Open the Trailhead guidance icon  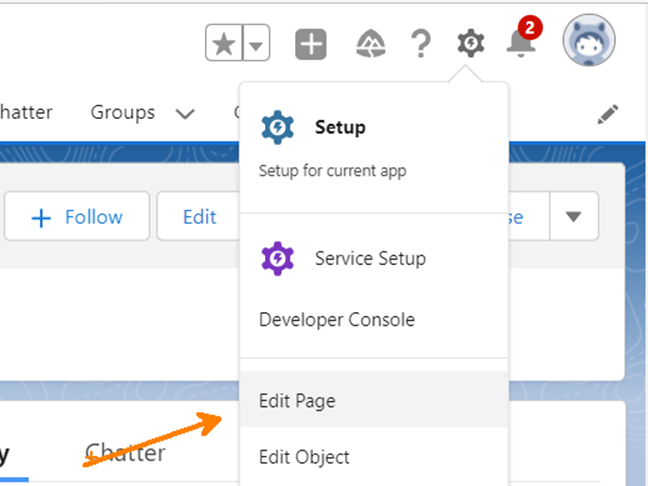[x=371, y=44]
